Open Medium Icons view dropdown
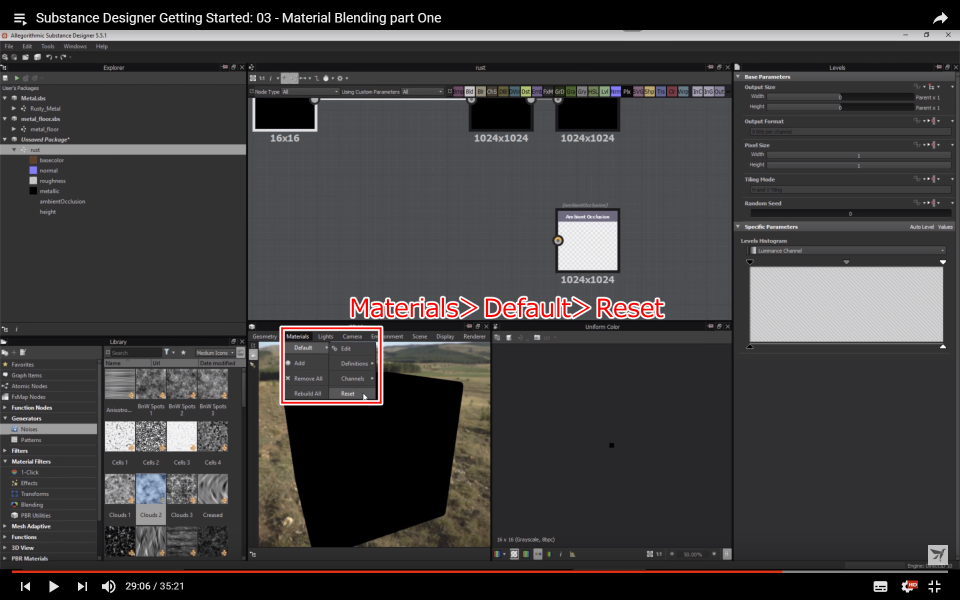 215,353
